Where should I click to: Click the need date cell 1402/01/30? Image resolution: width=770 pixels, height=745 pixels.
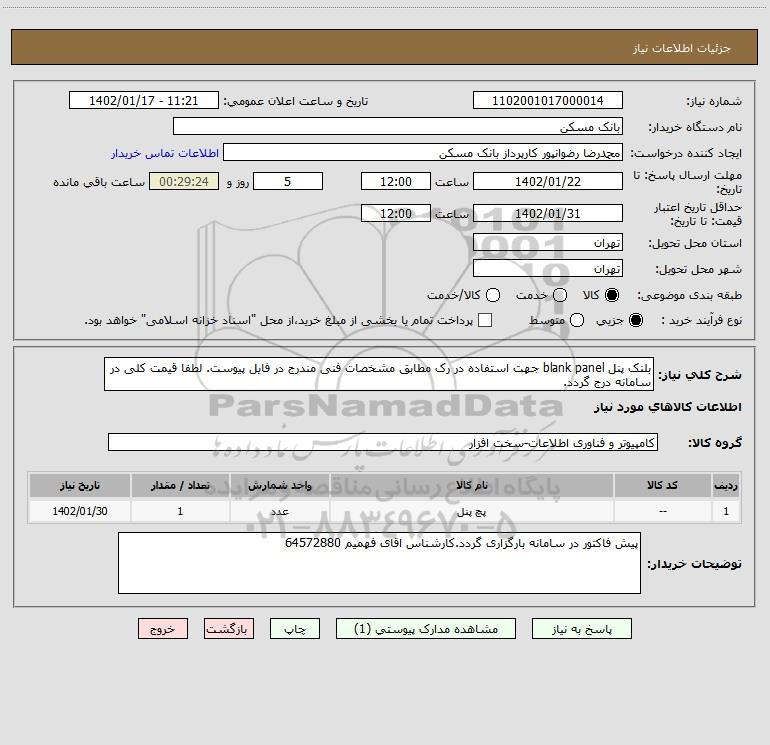tap(80, 511)
